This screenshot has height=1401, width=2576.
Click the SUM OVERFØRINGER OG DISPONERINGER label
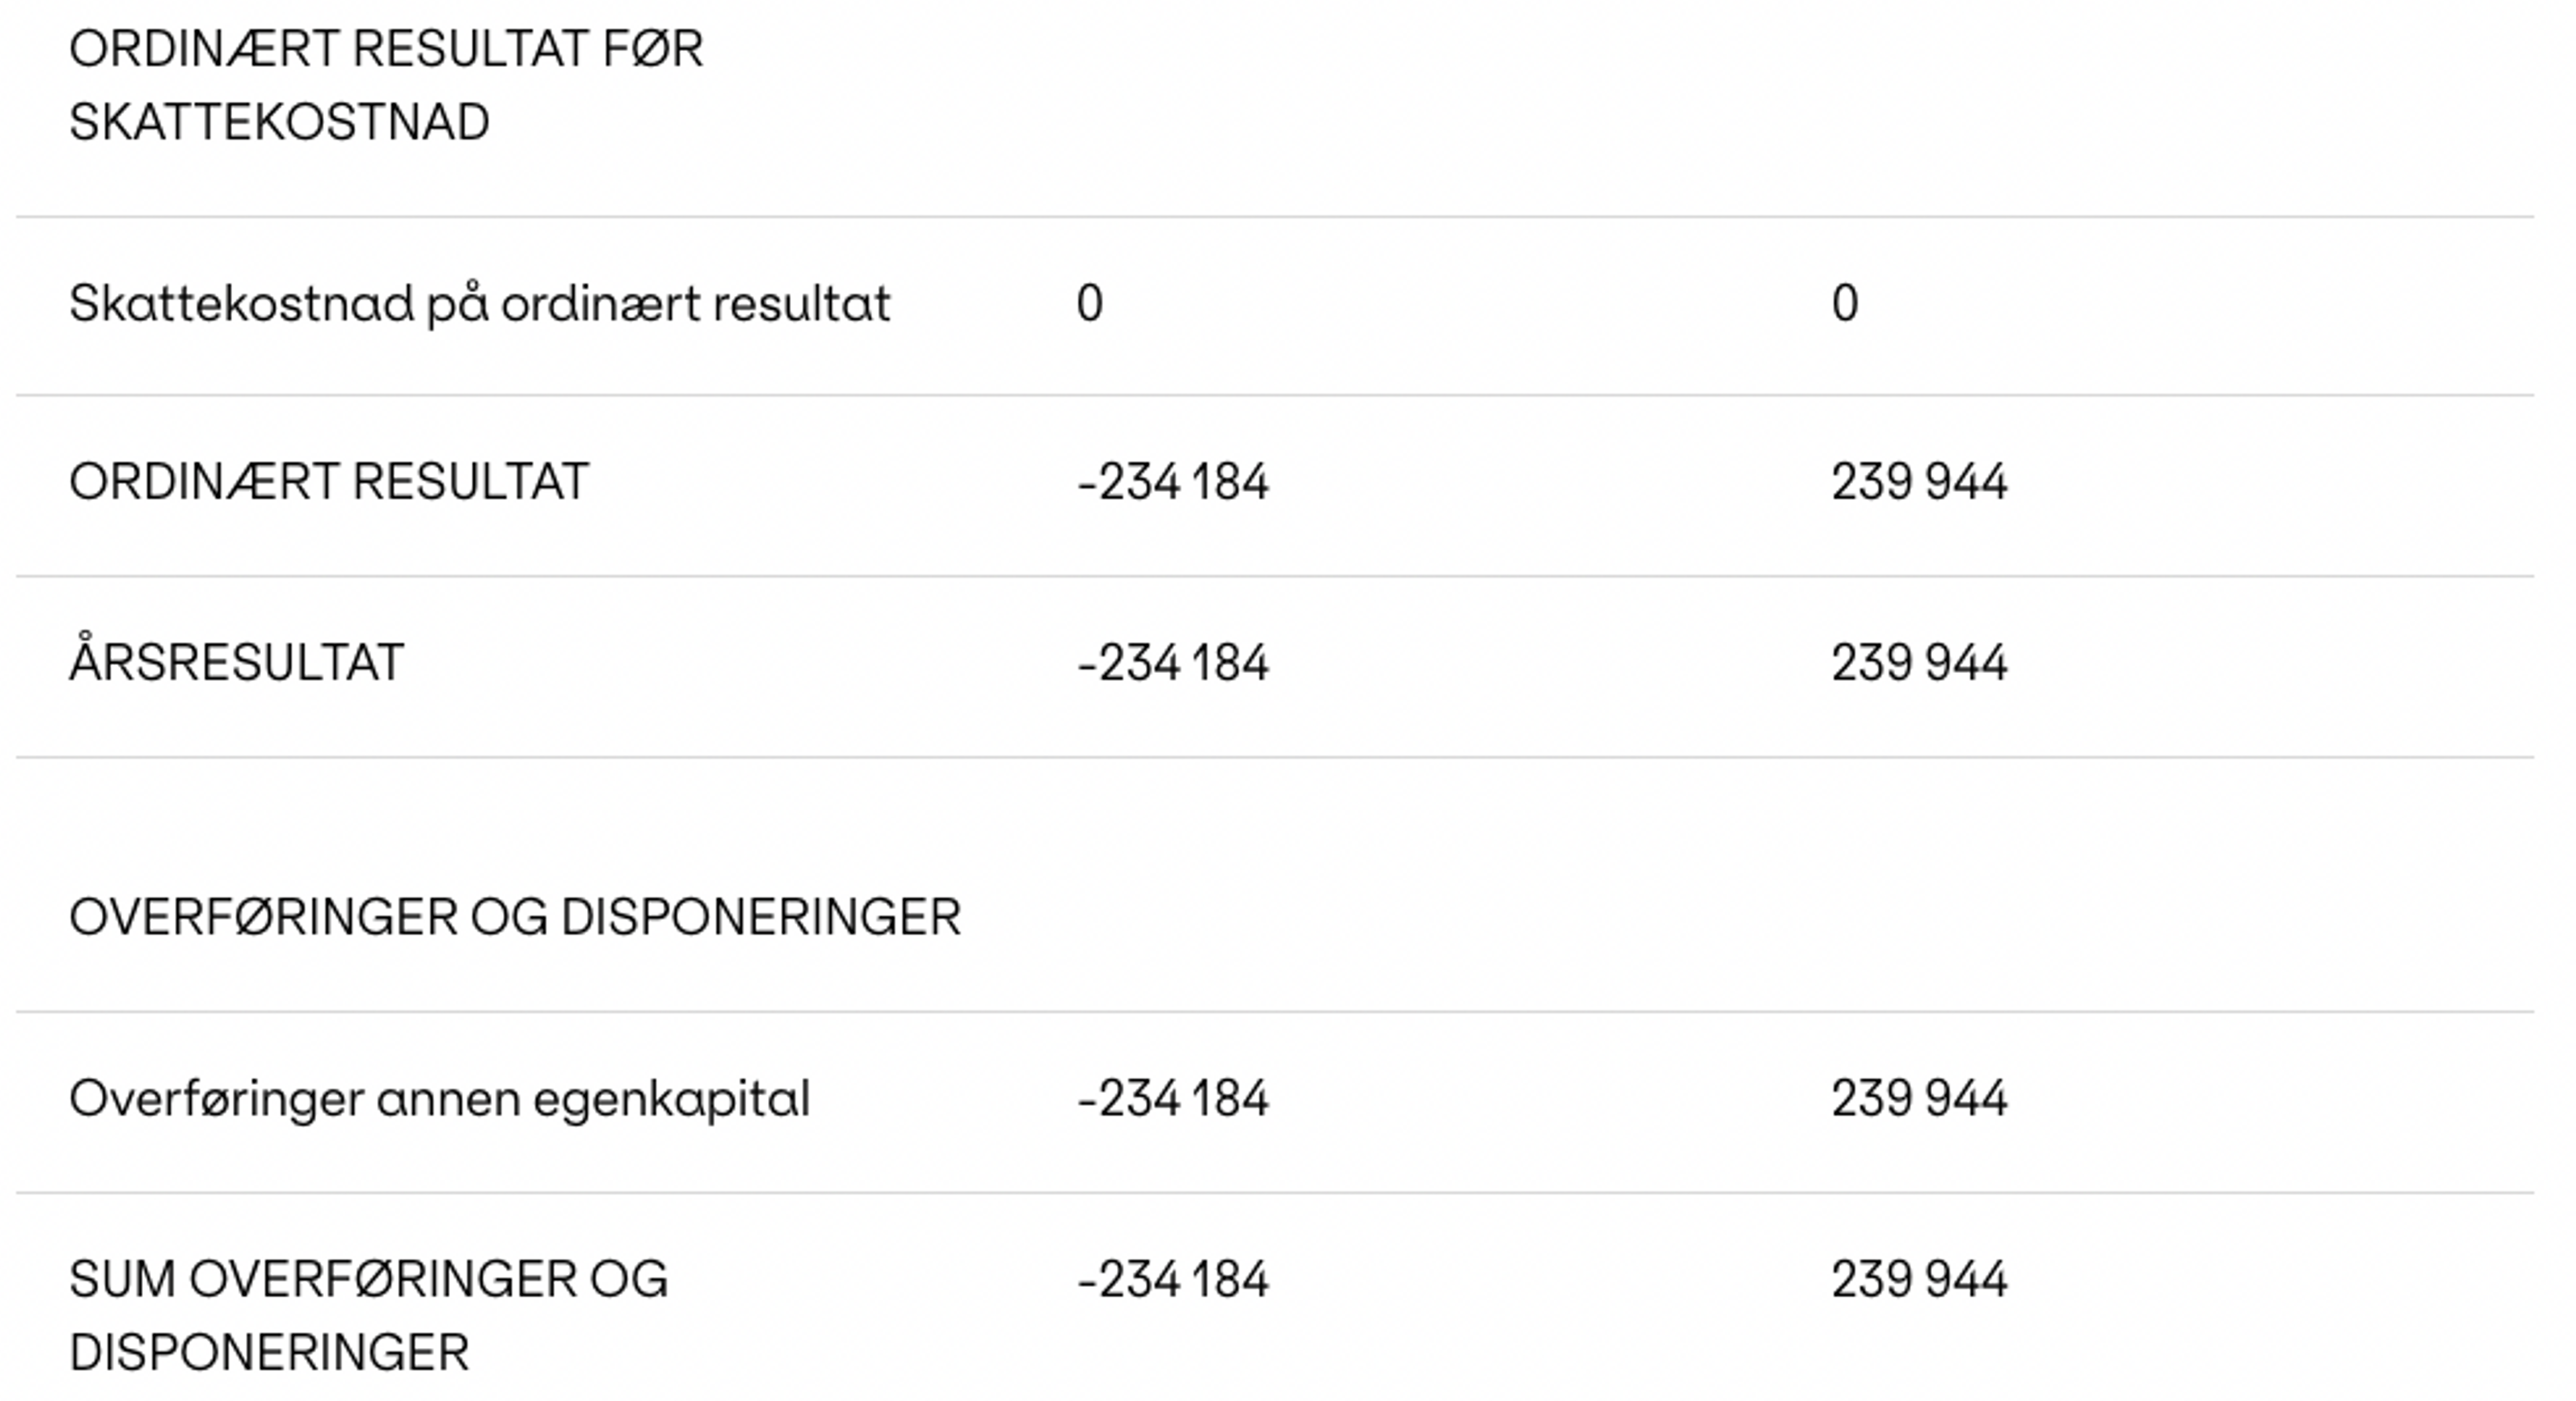click(368, 1316)
